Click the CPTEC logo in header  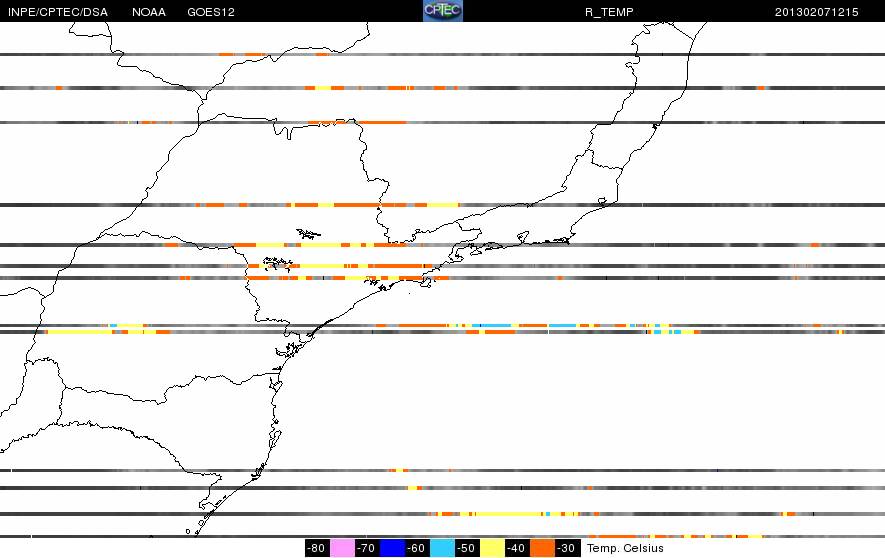click(x=442, y=11)
